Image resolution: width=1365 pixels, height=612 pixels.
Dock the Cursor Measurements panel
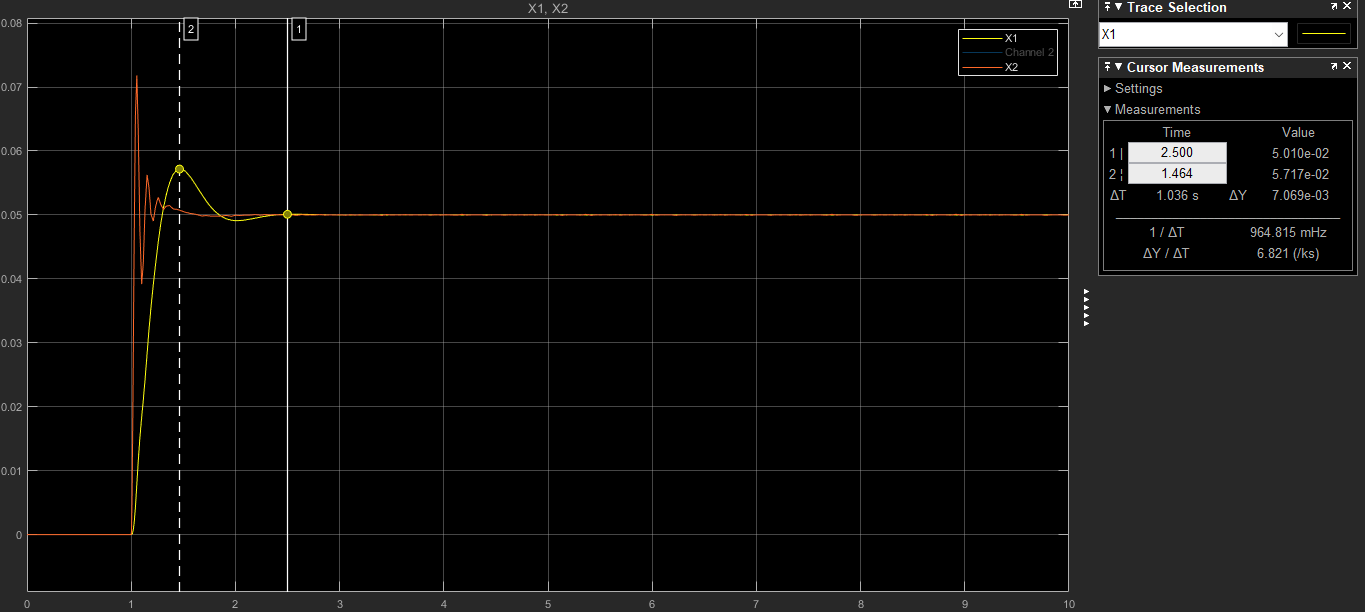coord(1107,67)
